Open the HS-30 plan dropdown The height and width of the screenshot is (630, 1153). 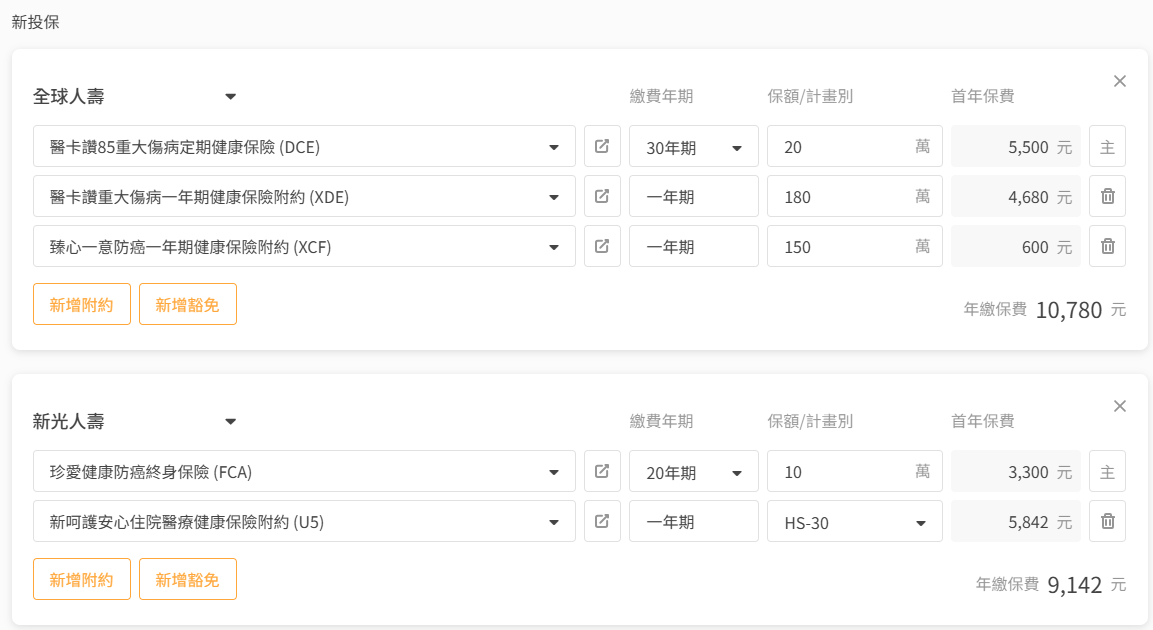(854, 522)
